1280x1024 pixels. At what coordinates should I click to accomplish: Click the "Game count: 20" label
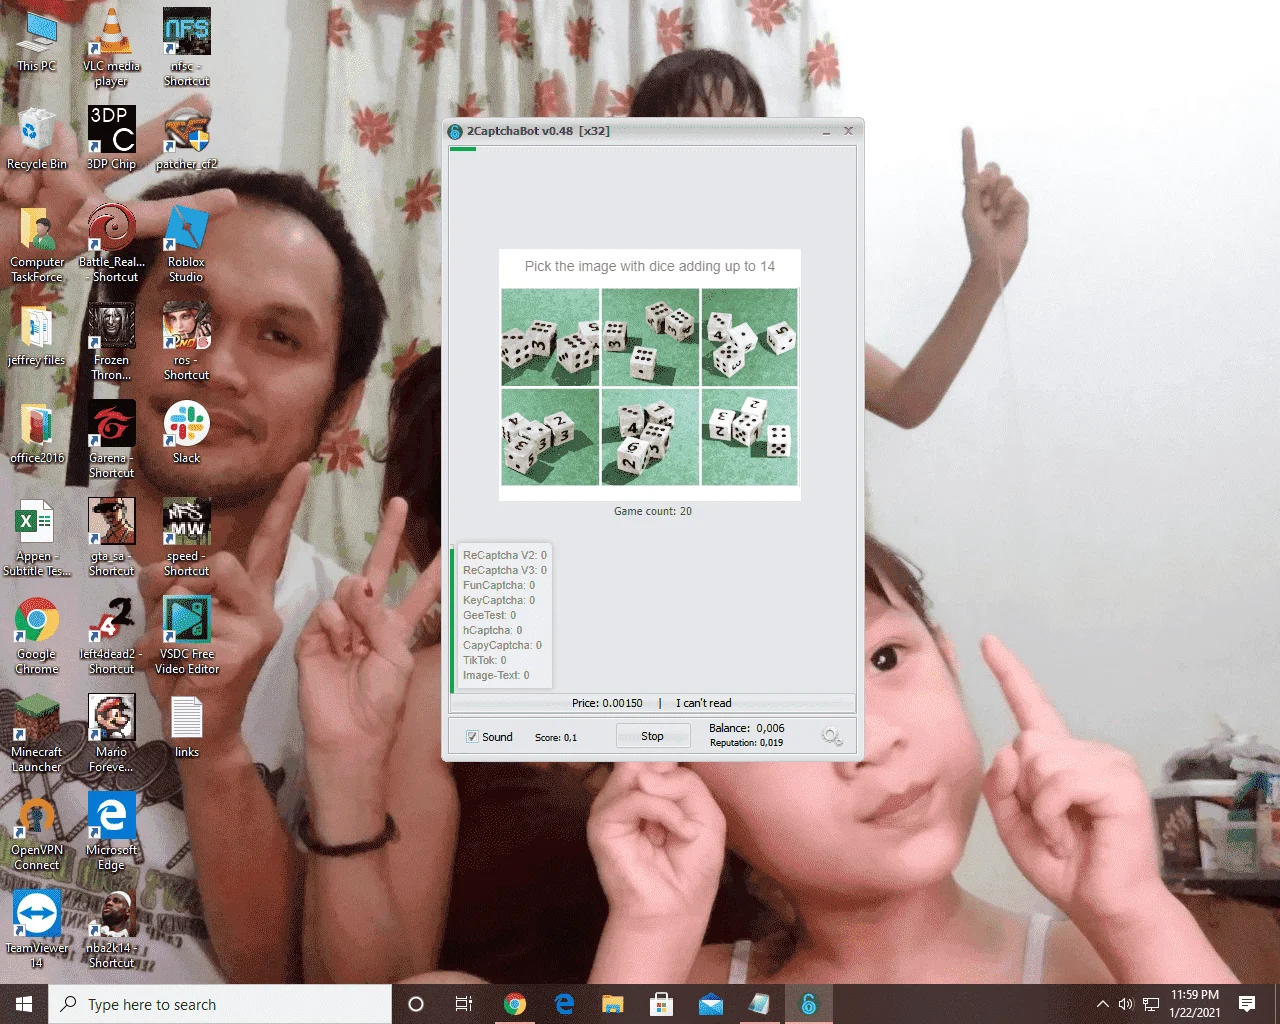(x=653, y=511)
